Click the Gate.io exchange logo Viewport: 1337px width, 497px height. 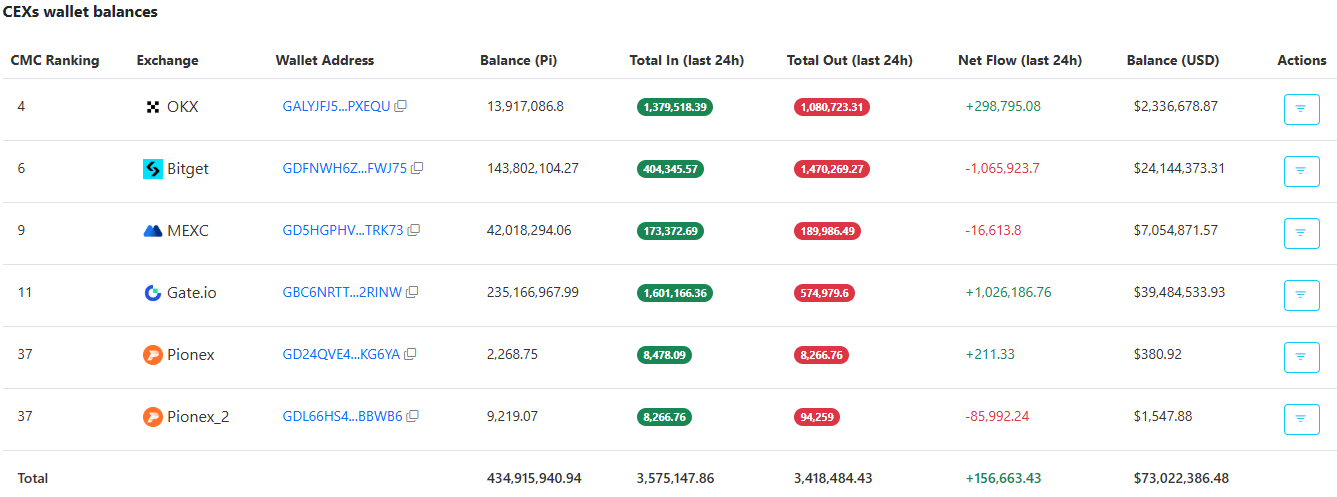pyautogui.click(x=153, y=293)
